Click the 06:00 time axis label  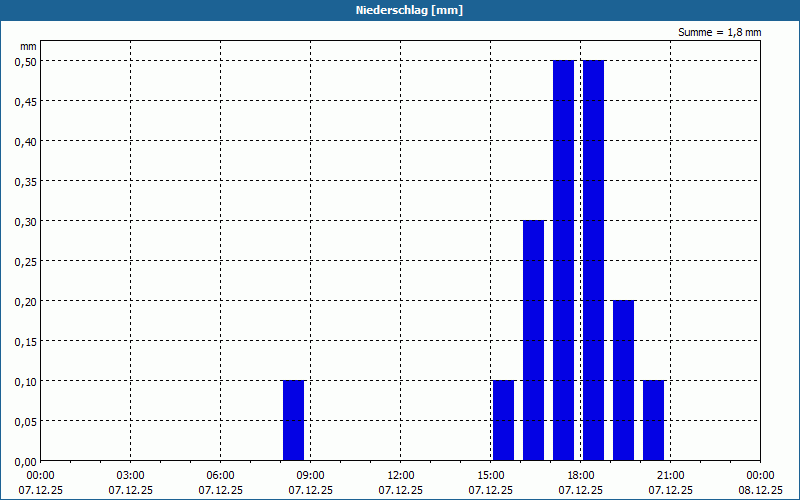click(220, 476)
